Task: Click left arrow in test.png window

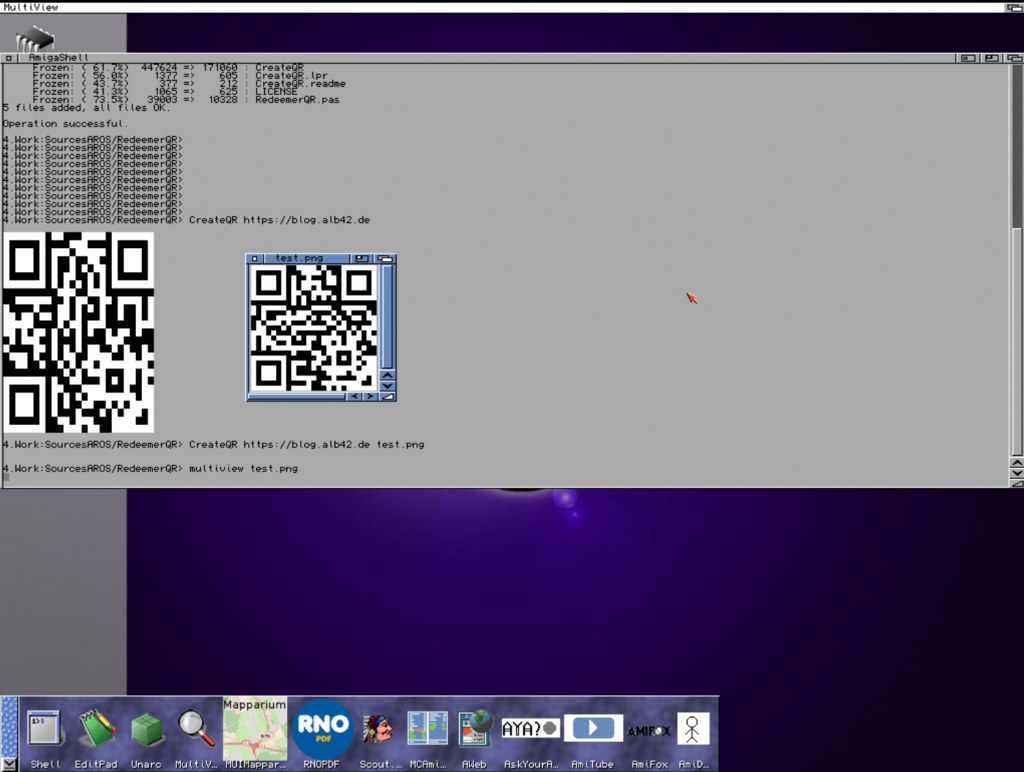Action: pyautogui.click(x=355, y=396)
